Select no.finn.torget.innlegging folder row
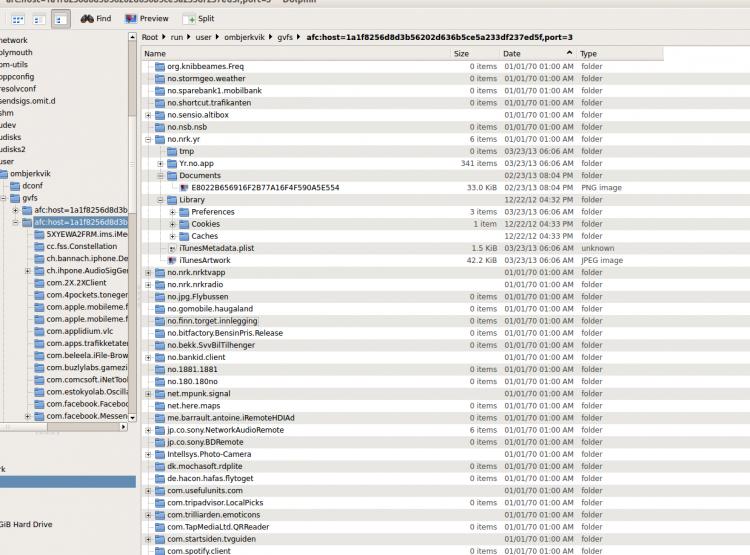Image resolution: width=750 pixels, height=555 pixels. (402, 321)
